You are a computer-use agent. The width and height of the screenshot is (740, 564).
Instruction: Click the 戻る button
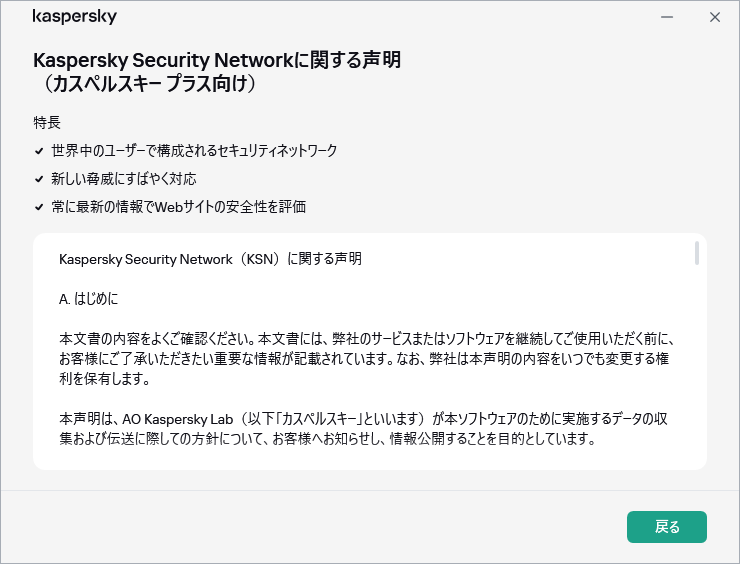point(666,527)
